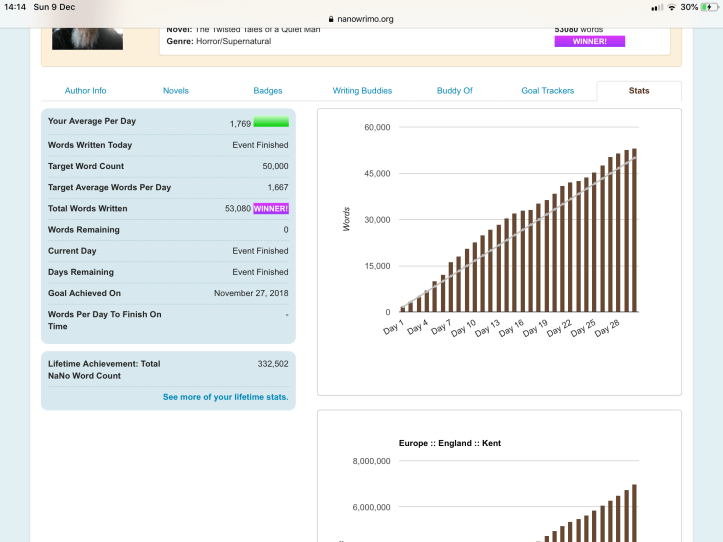Click 'See more of your lifetime stats' link
This screenshot has width=723, height=542.
pyautogui.click(x=225, y=397)
